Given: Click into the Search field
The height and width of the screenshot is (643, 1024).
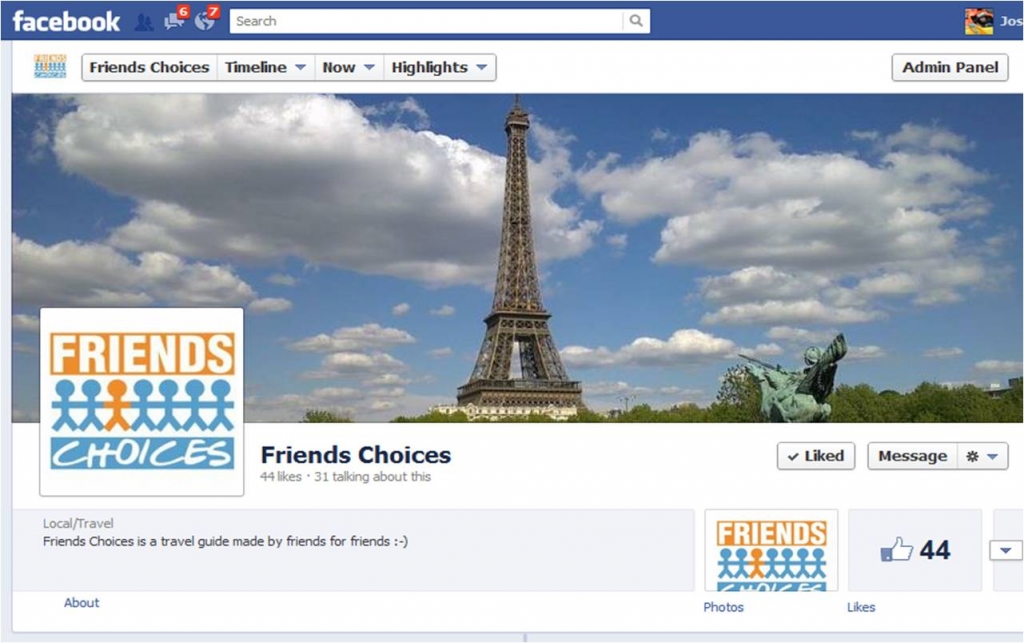Looking at the screenshot, I should click(428, 21).
